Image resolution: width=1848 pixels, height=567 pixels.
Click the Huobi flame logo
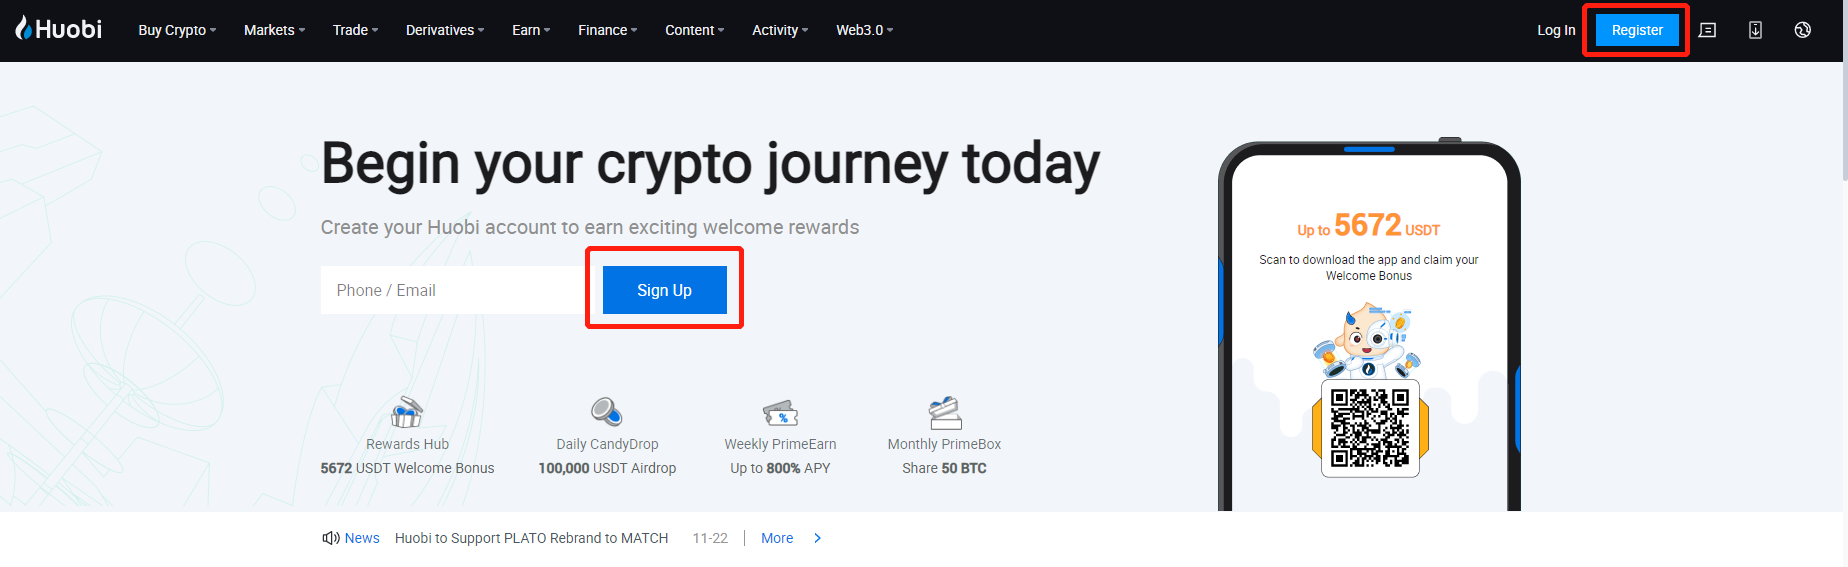pos(24,28)
